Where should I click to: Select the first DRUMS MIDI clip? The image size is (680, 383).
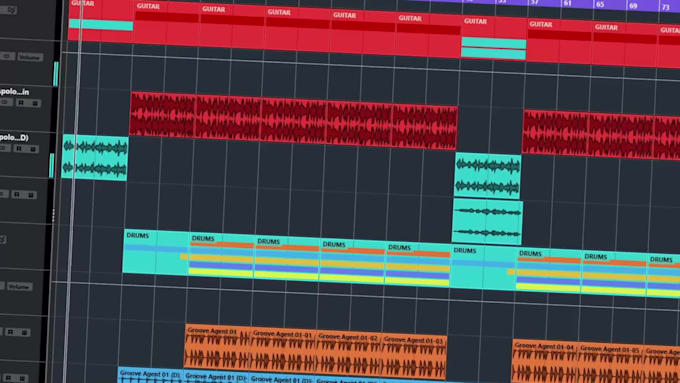point(156,252)
